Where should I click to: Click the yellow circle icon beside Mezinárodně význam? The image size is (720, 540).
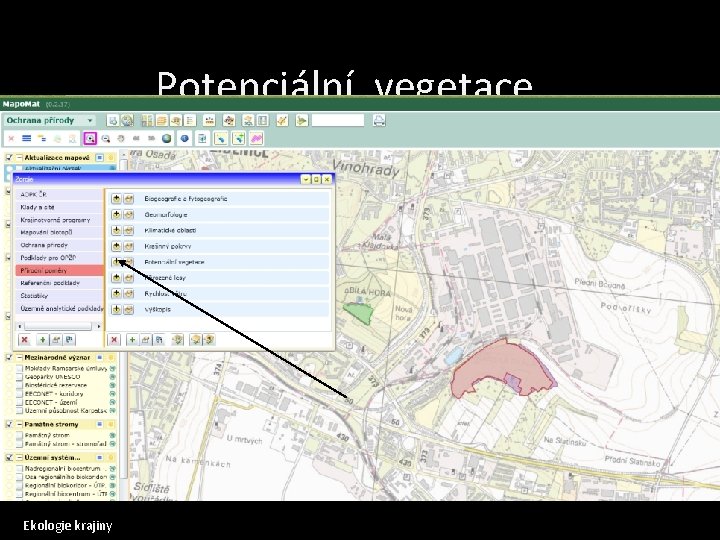(111, 357)
